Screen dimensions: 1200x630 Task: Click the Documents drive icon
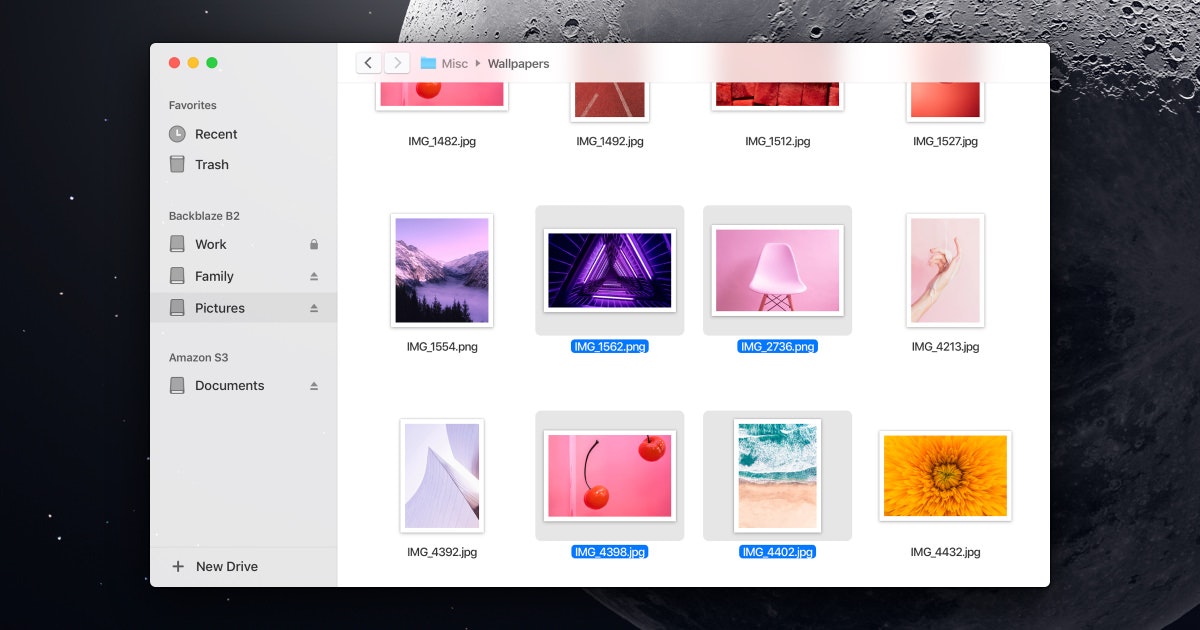(177, 385)
